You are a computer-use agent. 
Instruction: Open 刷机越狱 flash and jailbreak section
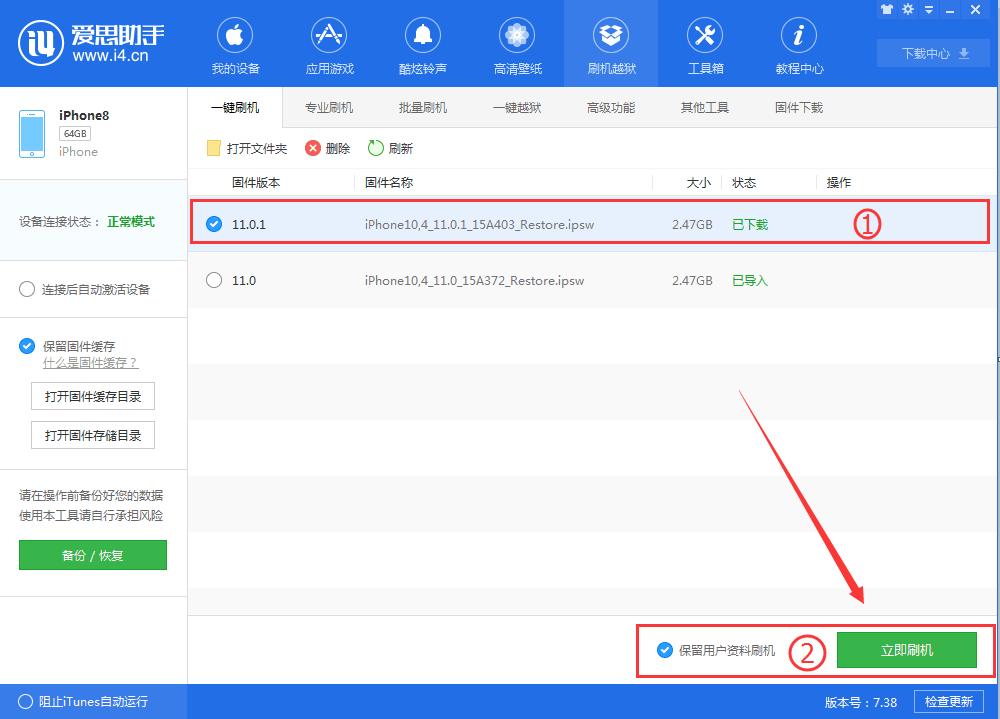tap(611, 45)
